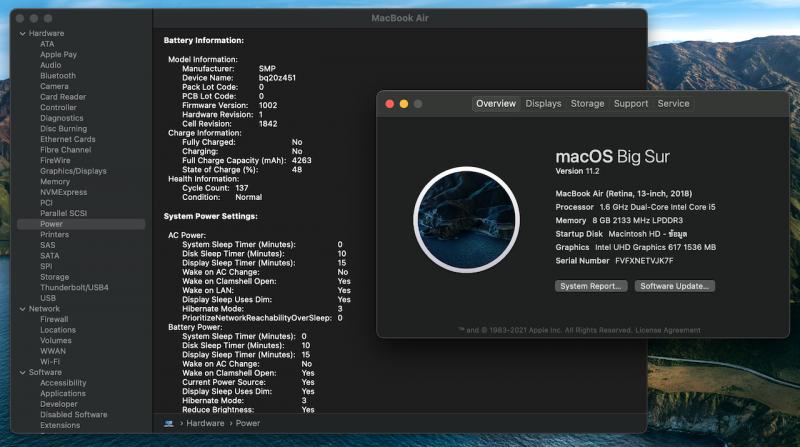This screenshot has height=447, width=800.
Task: Click Hardware in the bottom path bar
Action: tap(205, 424)
